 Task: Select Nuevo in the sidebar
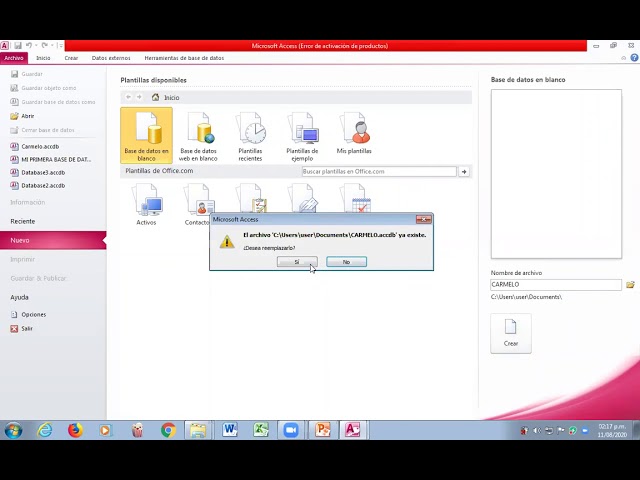click(x=53, y=240)
